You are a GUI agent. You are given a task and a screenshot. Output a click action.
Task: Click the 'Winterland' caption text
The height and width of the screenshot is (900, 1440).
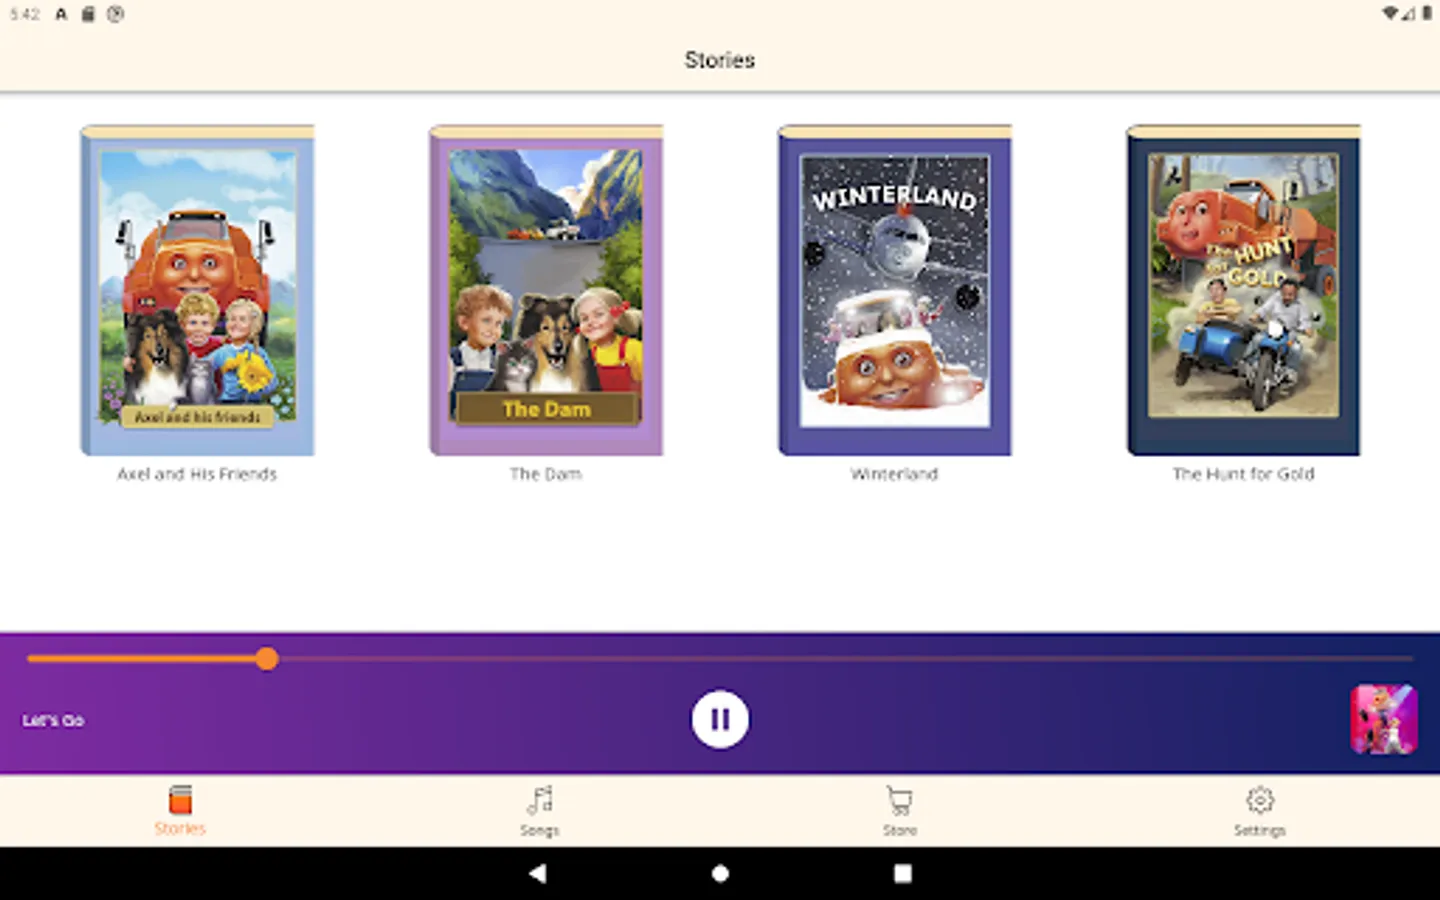[895, 474]
